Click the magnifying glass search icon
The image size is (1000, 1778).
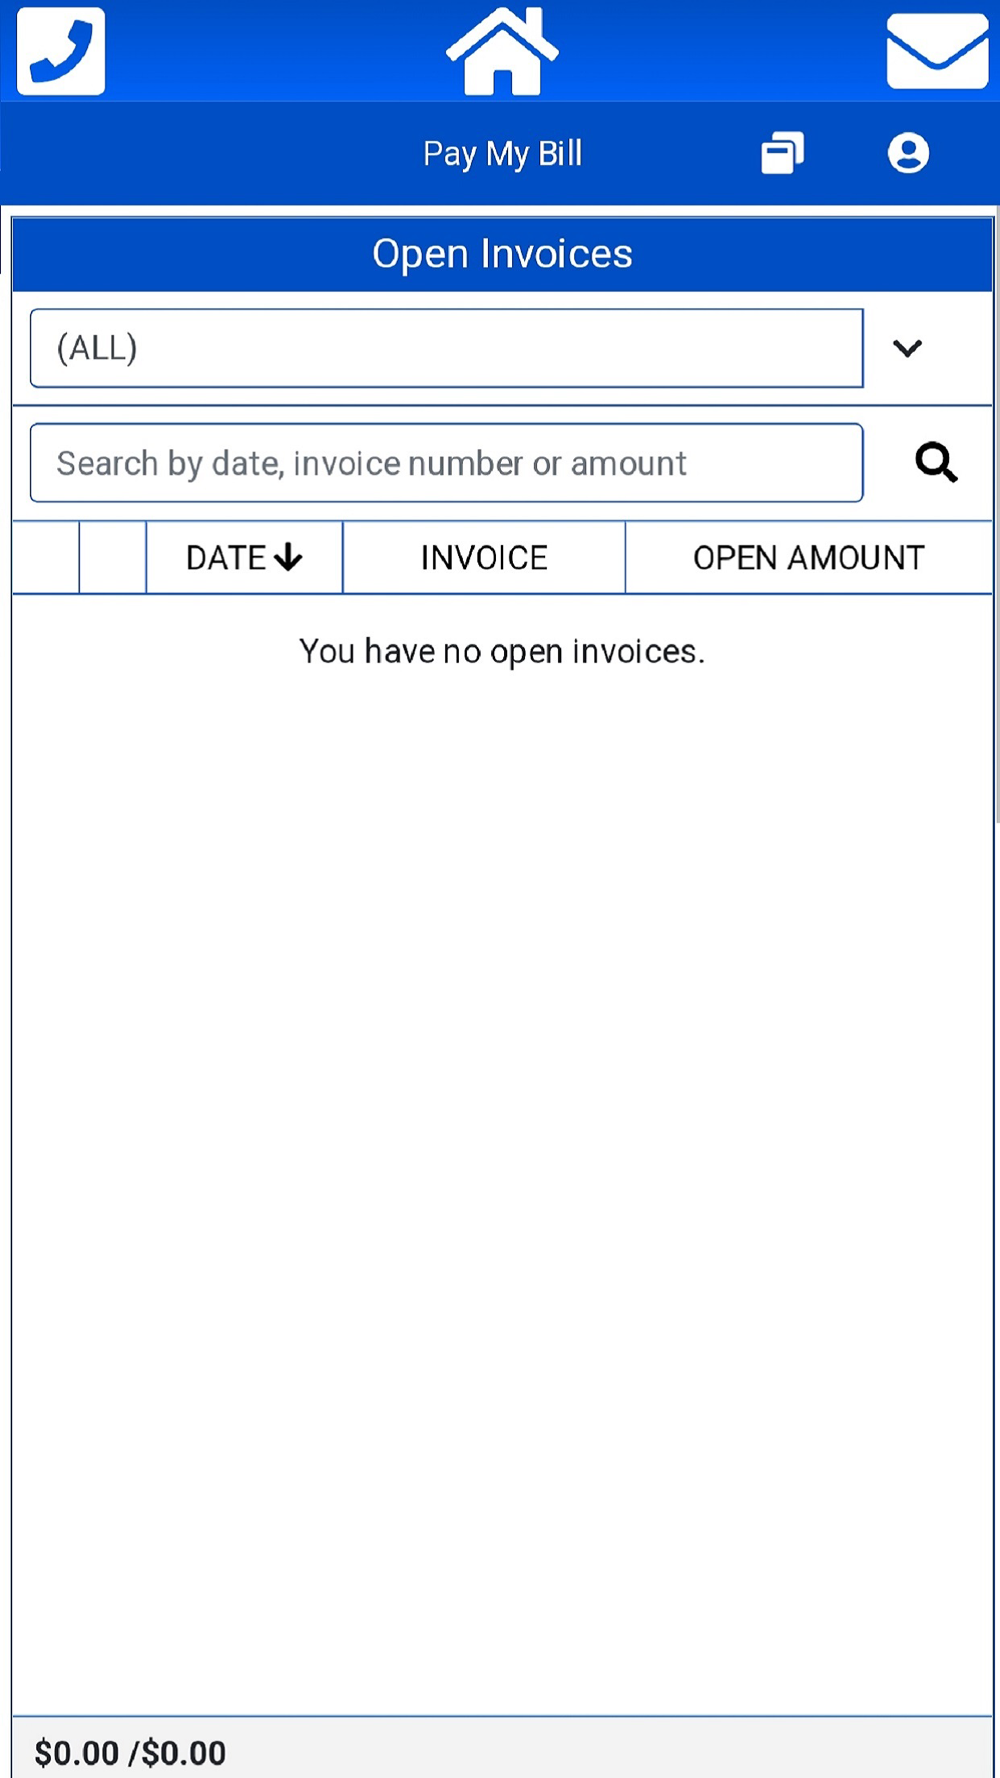(x=936, y=462)
